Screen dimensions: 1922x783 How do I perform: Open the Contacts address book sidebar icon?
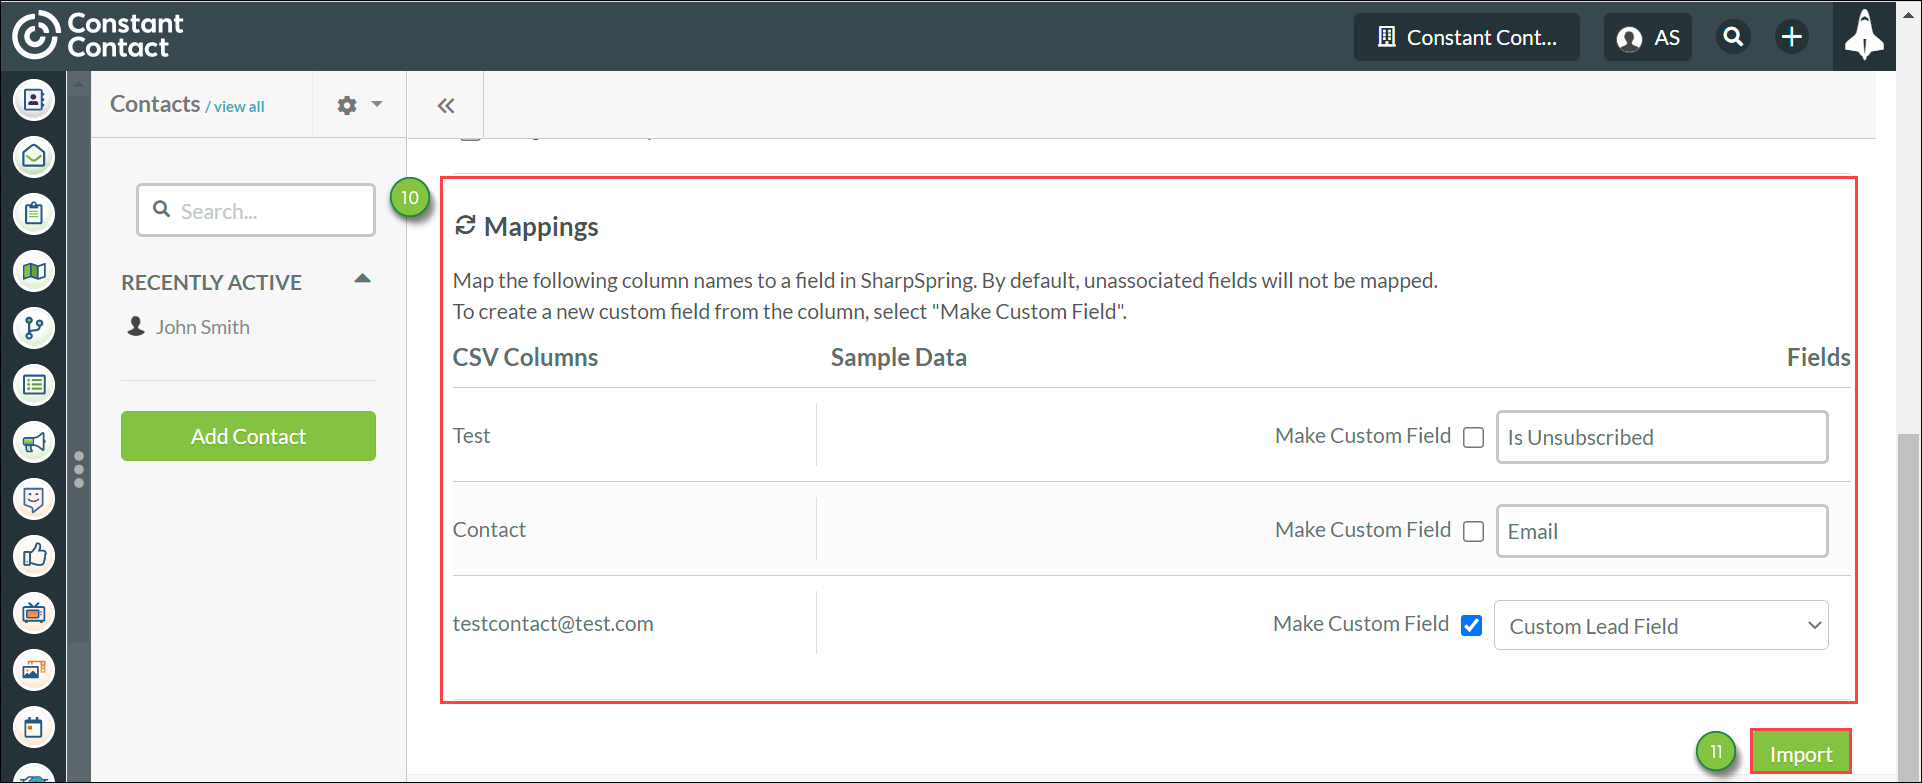click(34, 100)
